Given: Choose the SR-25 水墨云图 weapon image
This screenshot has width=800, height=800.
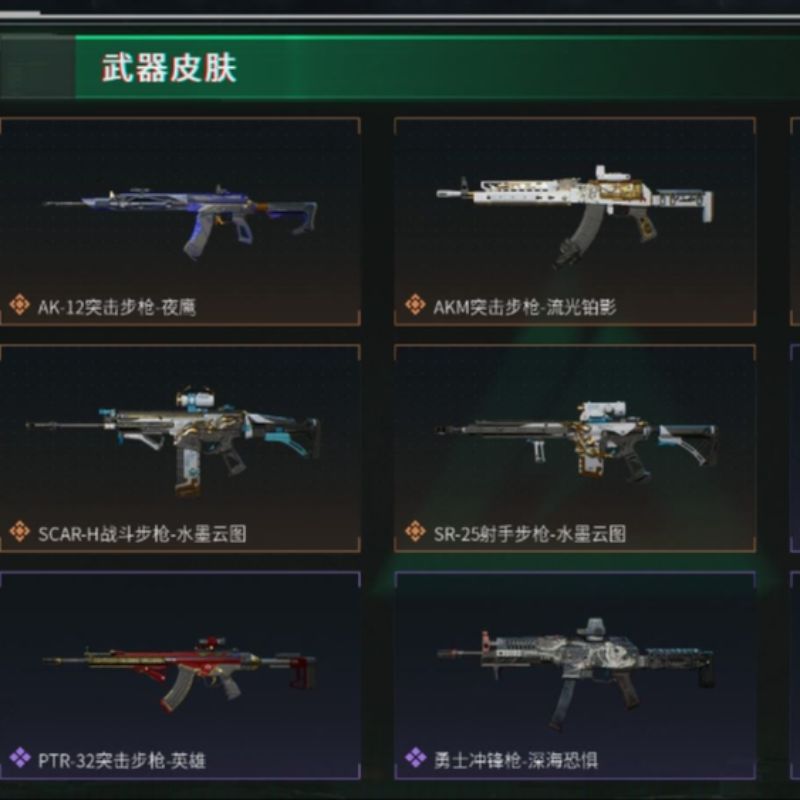Looking at the screenshot, I should point(575,442).
